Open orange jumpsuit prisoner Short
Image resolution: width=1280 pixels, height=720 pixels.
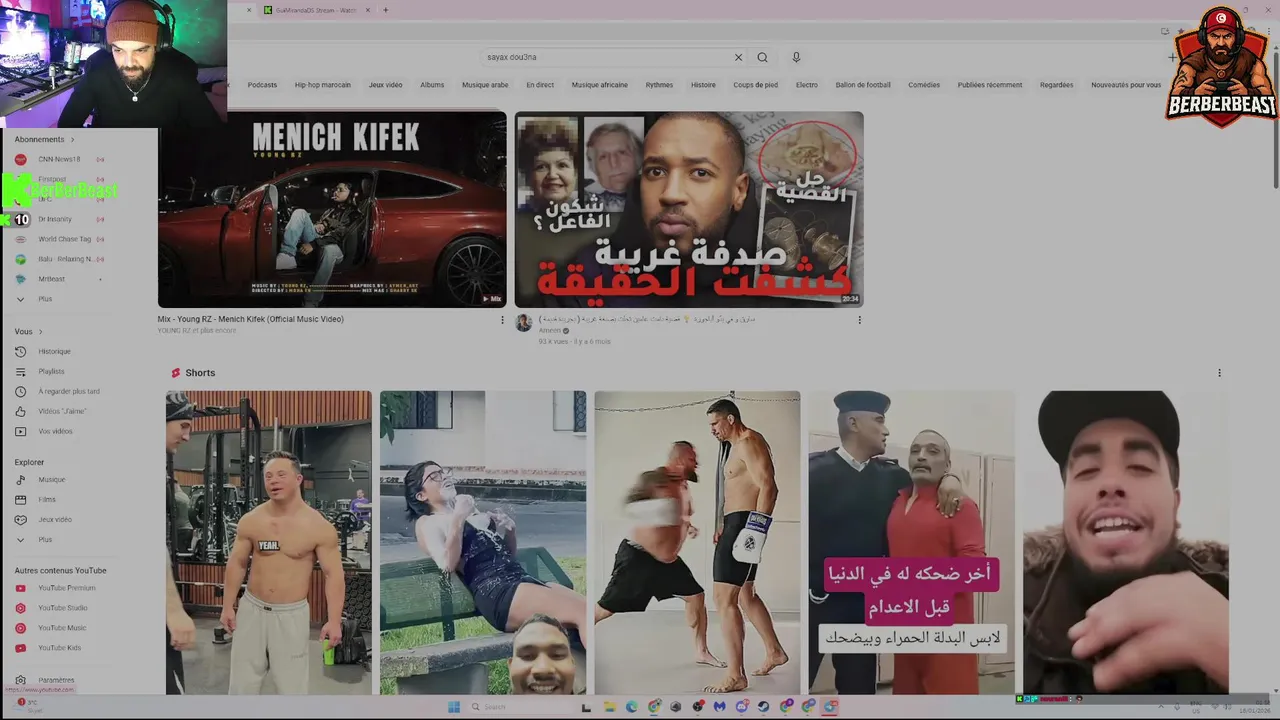(x=911, y=542)
